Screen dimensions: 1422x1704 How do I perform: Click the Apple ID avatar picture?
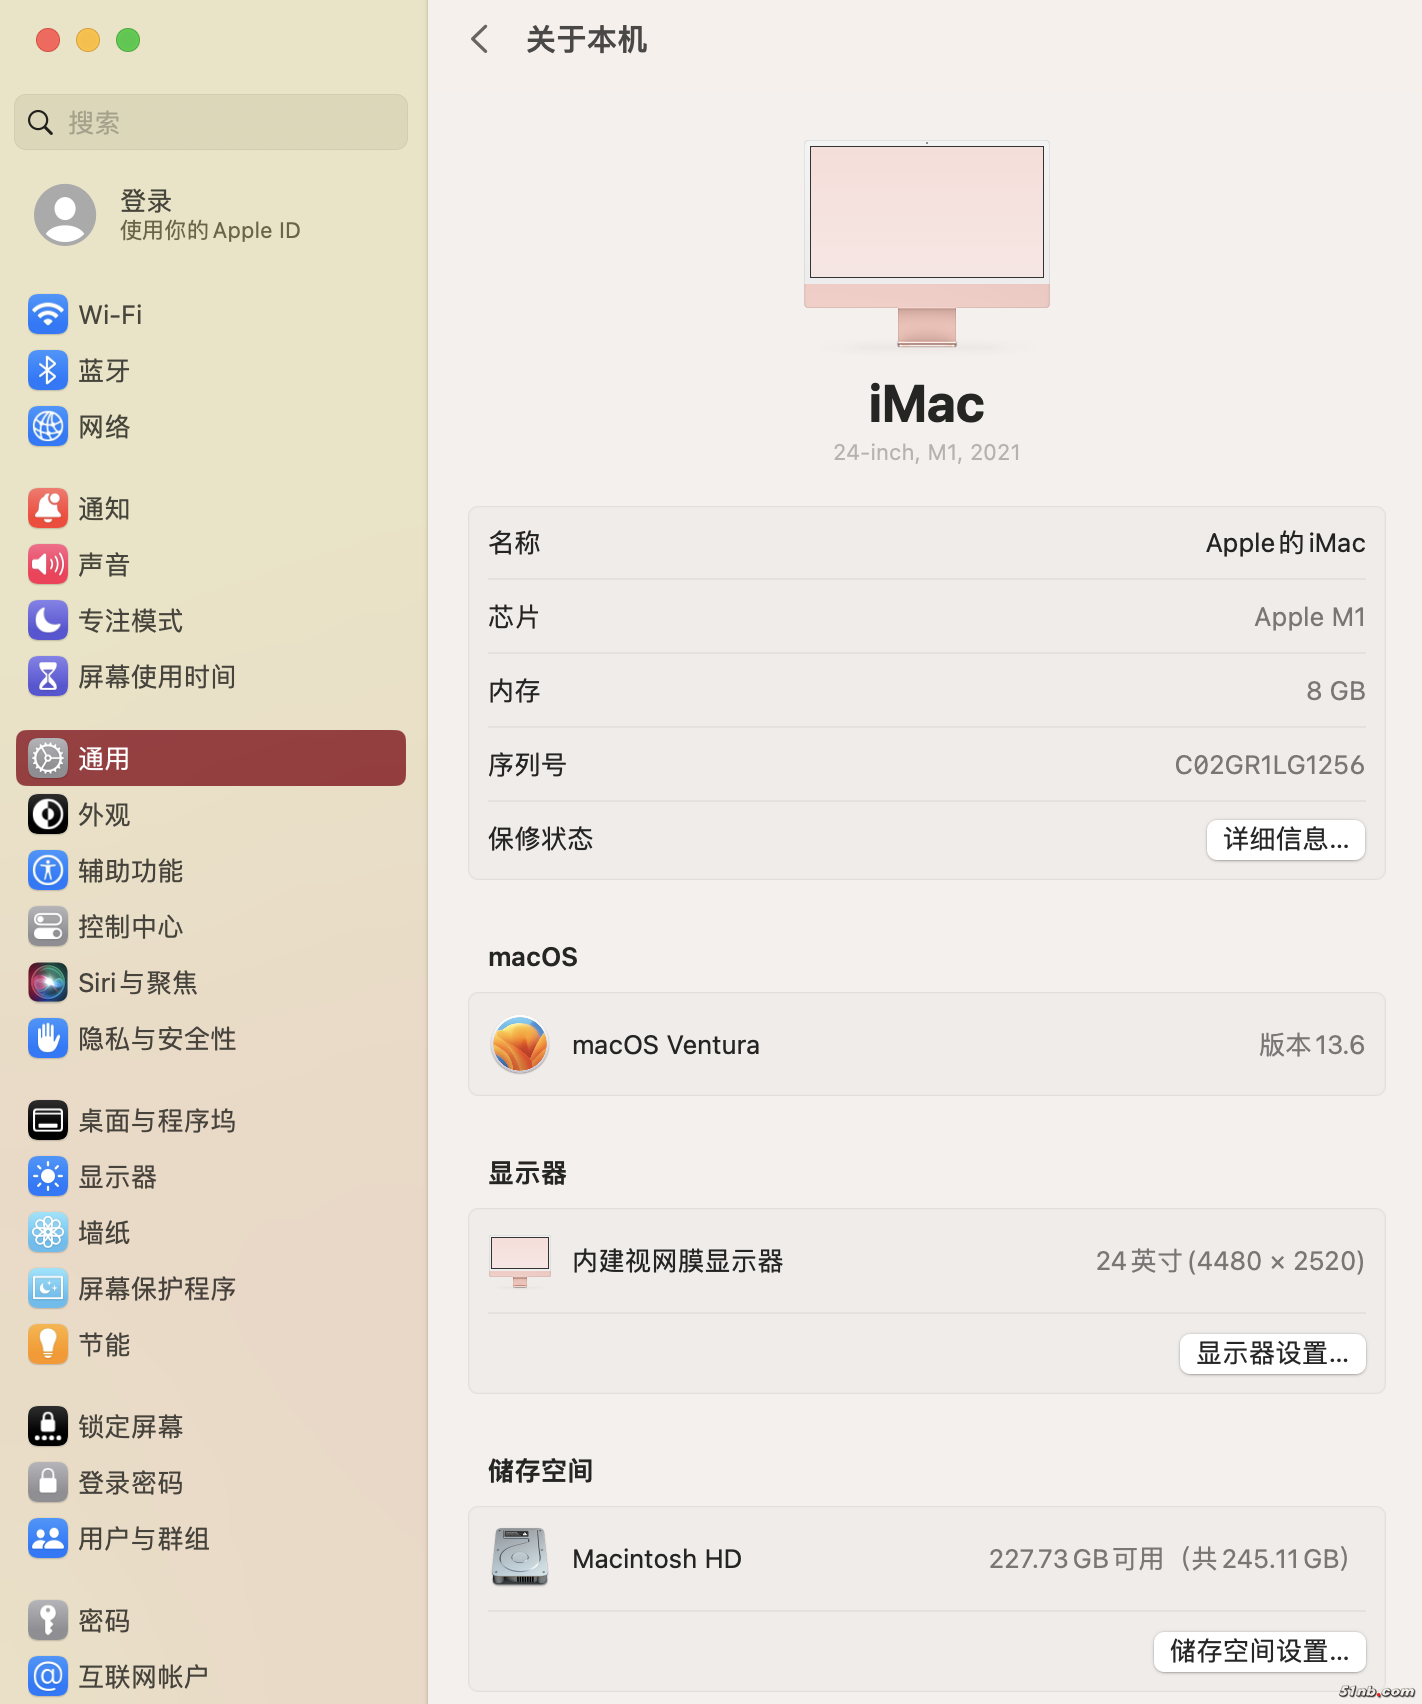click(x=65, y=215)
